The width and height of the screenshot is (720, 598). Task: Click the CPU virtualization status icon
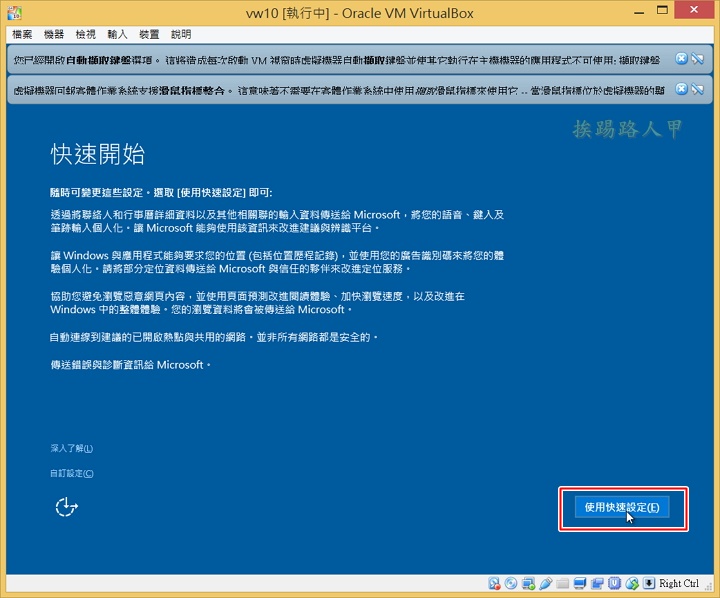tap(614, 583)
